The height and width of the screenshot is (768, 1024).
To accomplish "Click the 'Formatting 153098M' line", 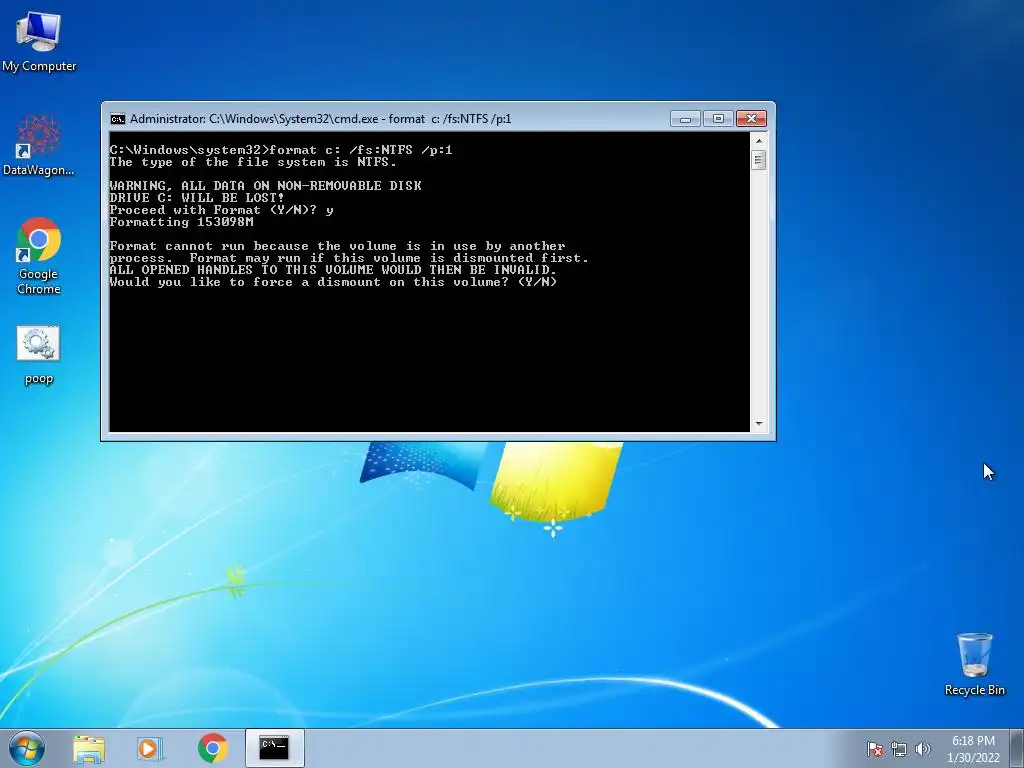I will pos(182,222).
